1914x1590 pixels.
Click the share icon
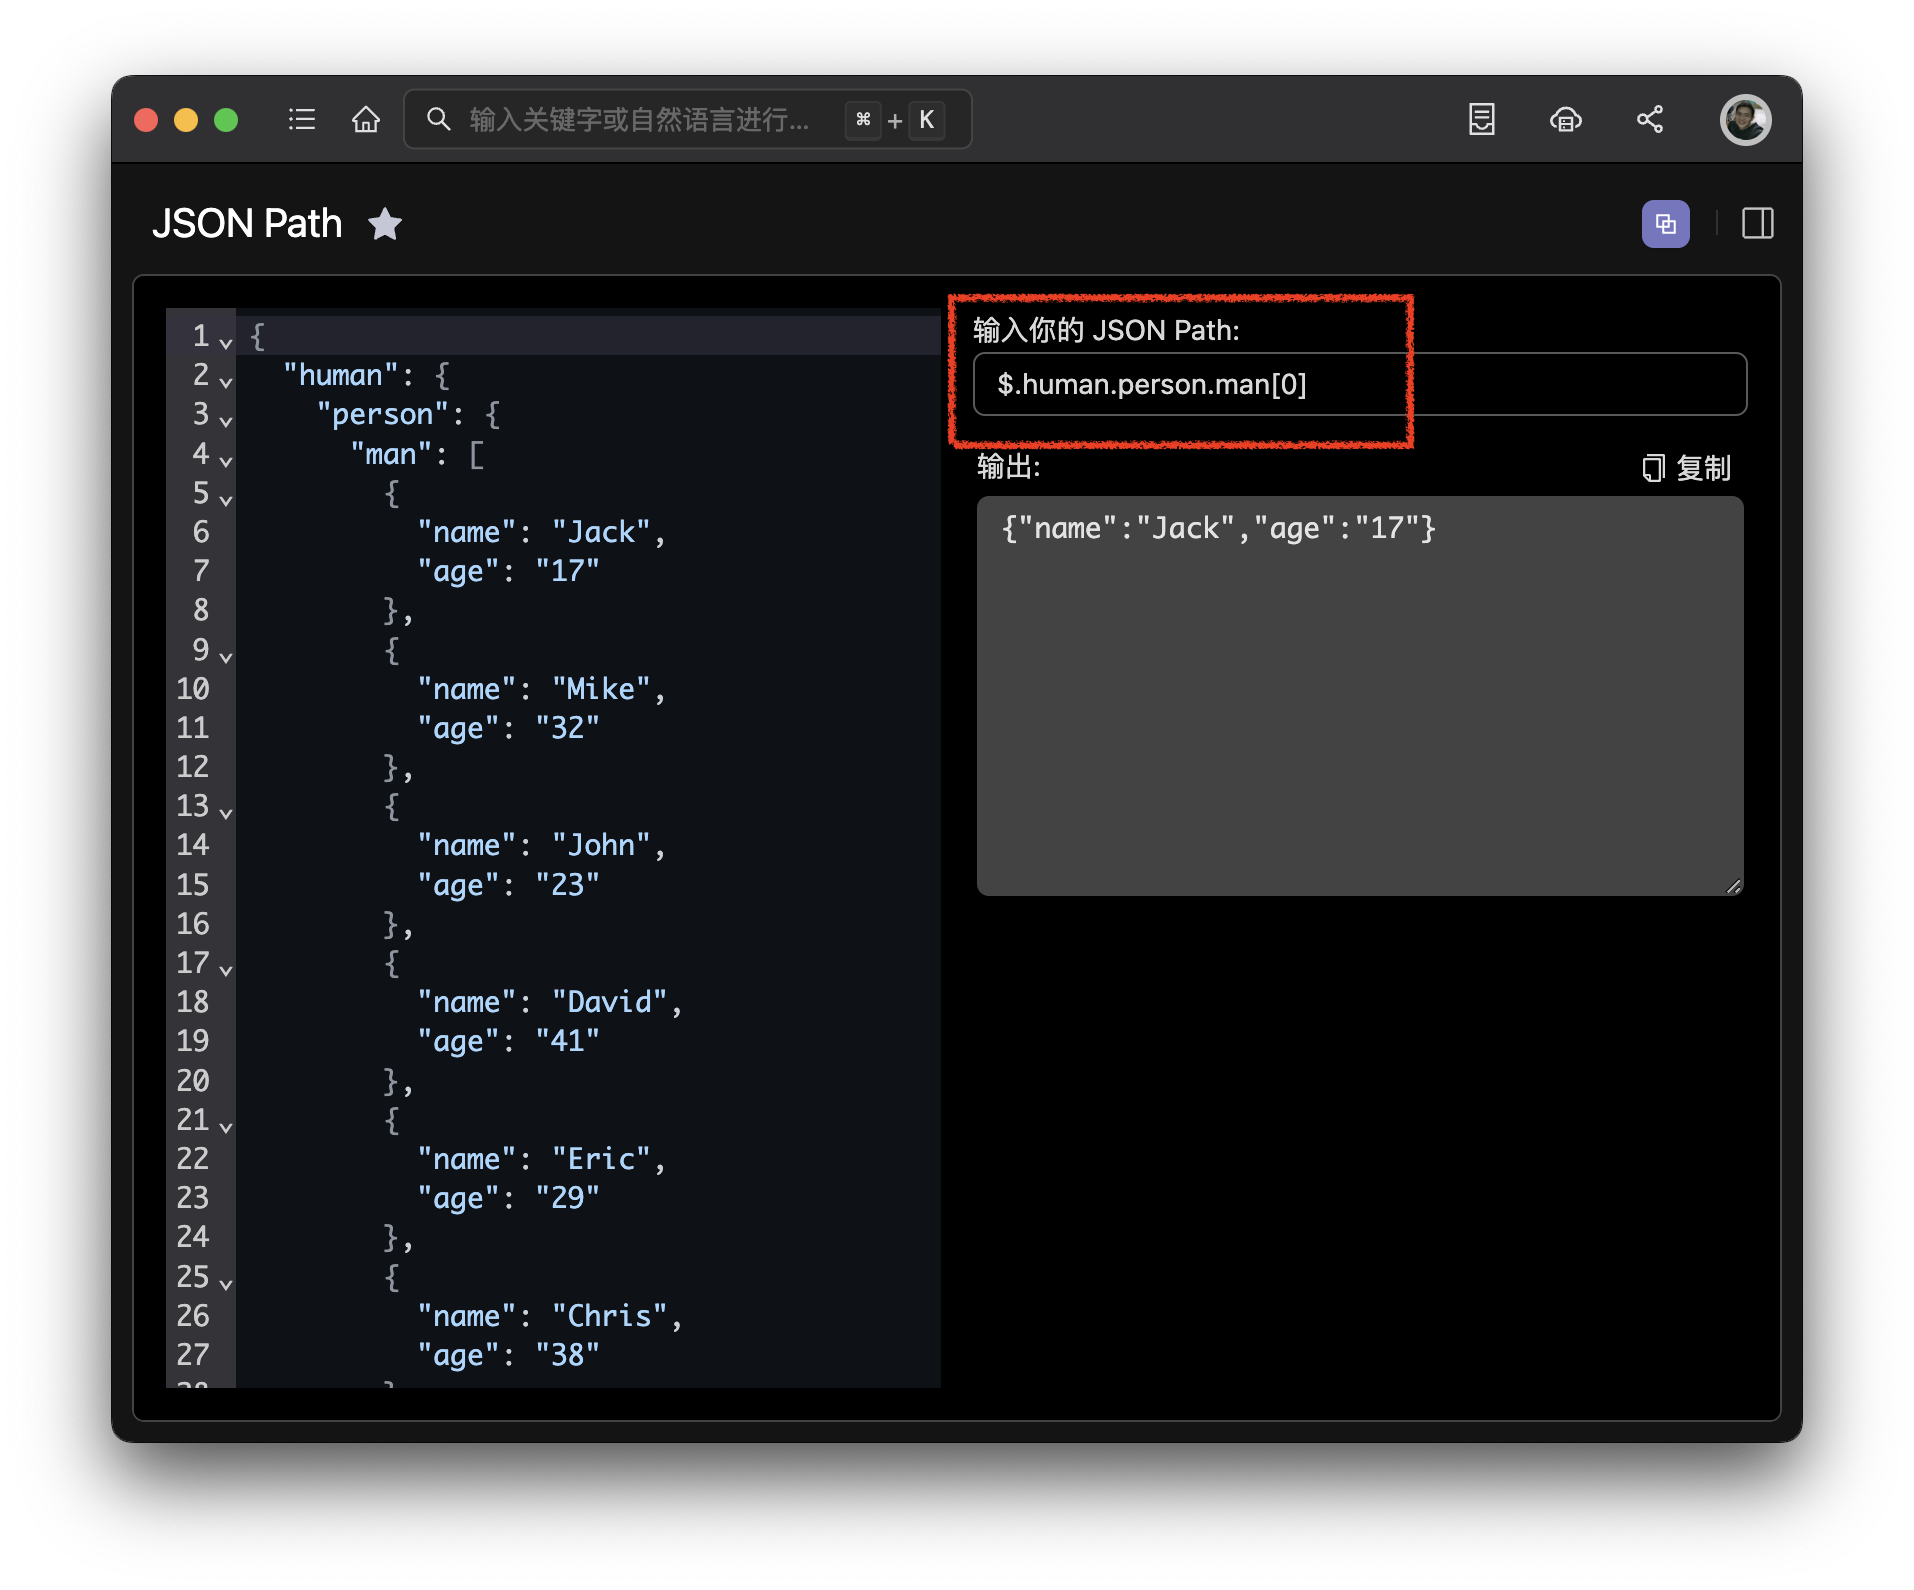point(1650,120)
